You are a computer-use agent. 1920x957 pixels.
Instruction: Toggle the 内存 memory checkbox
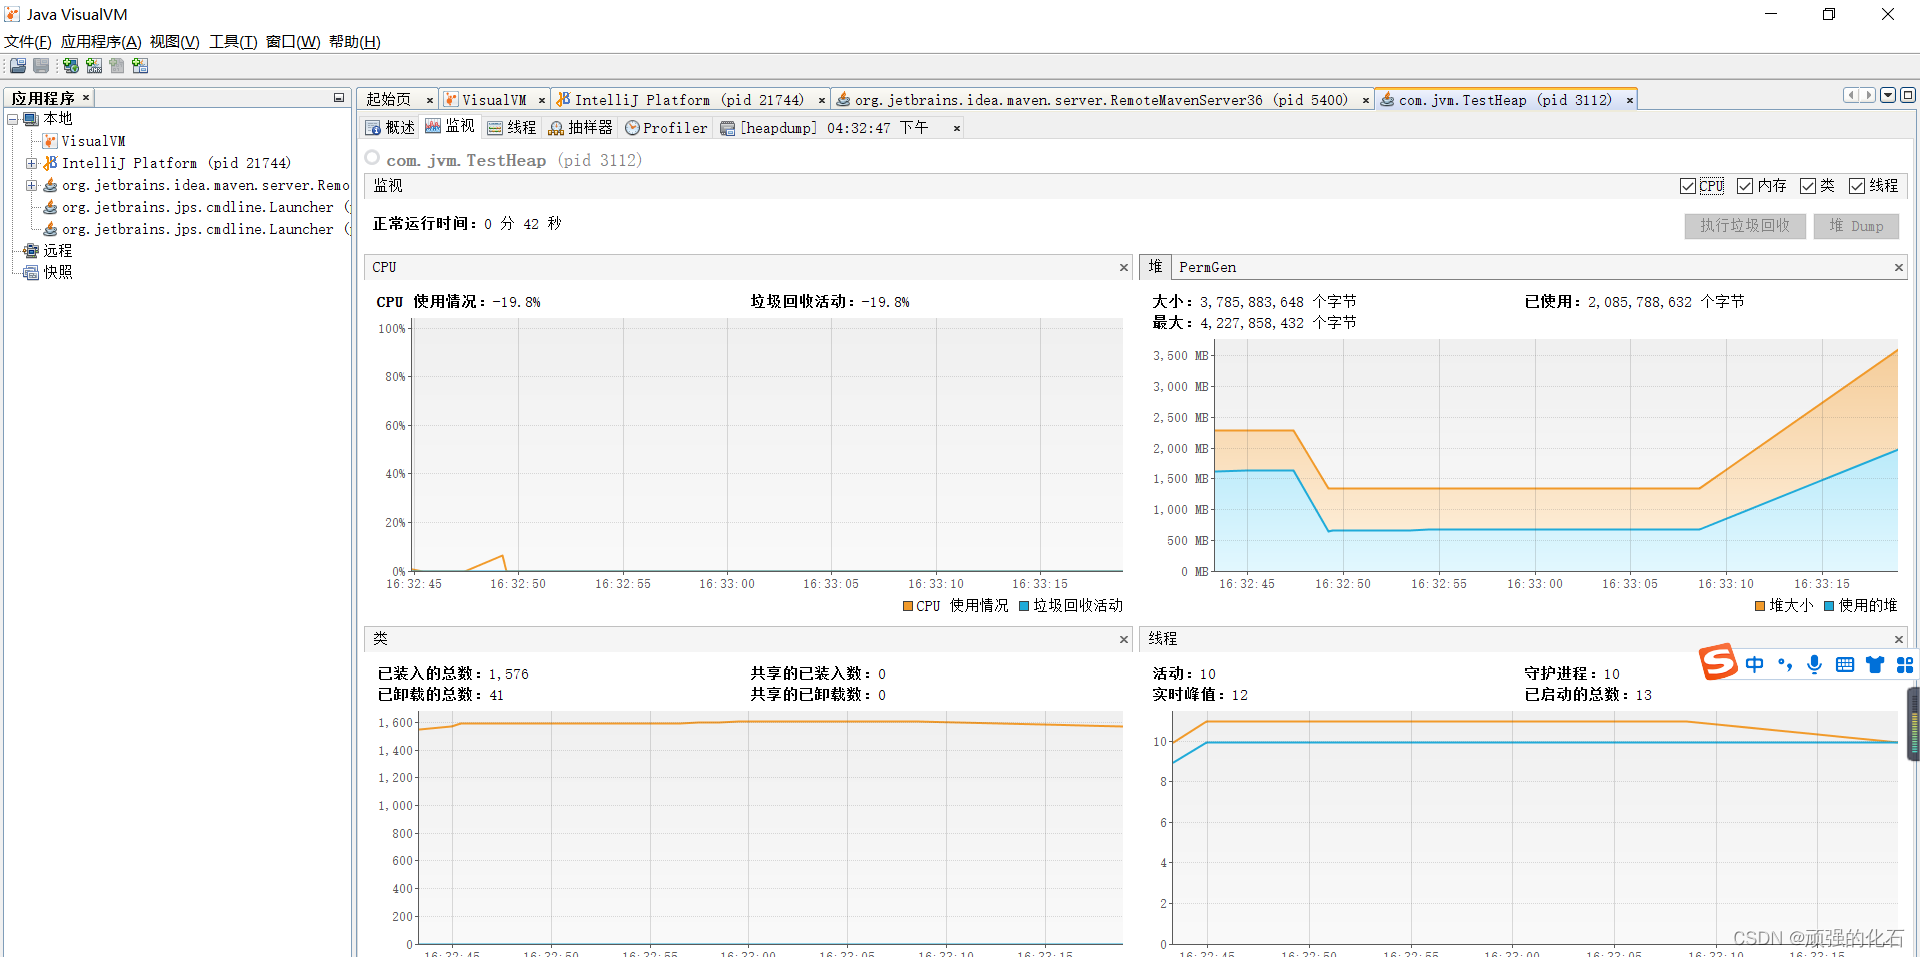(1745, 186)
